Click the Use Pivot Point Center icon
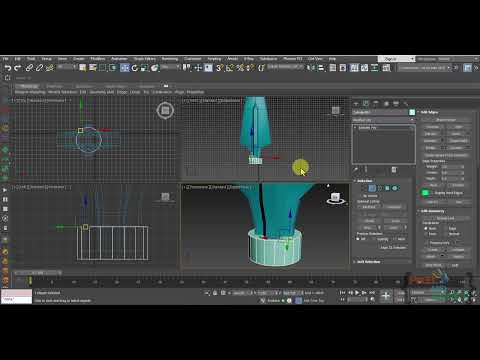 click(x=187, y=68)
